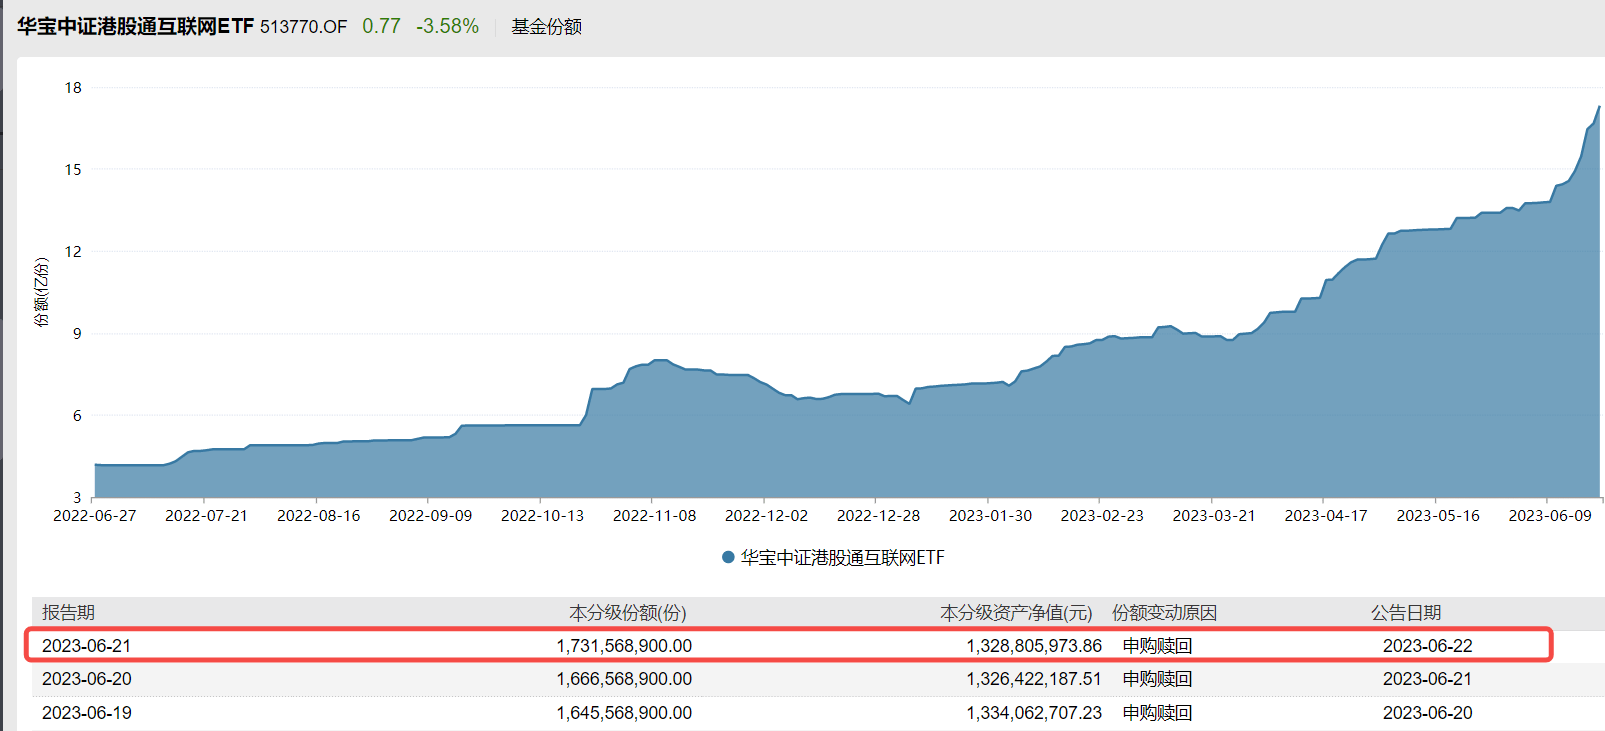
Task: Click the y-axis value 15
Action: (x=73, y=170)
